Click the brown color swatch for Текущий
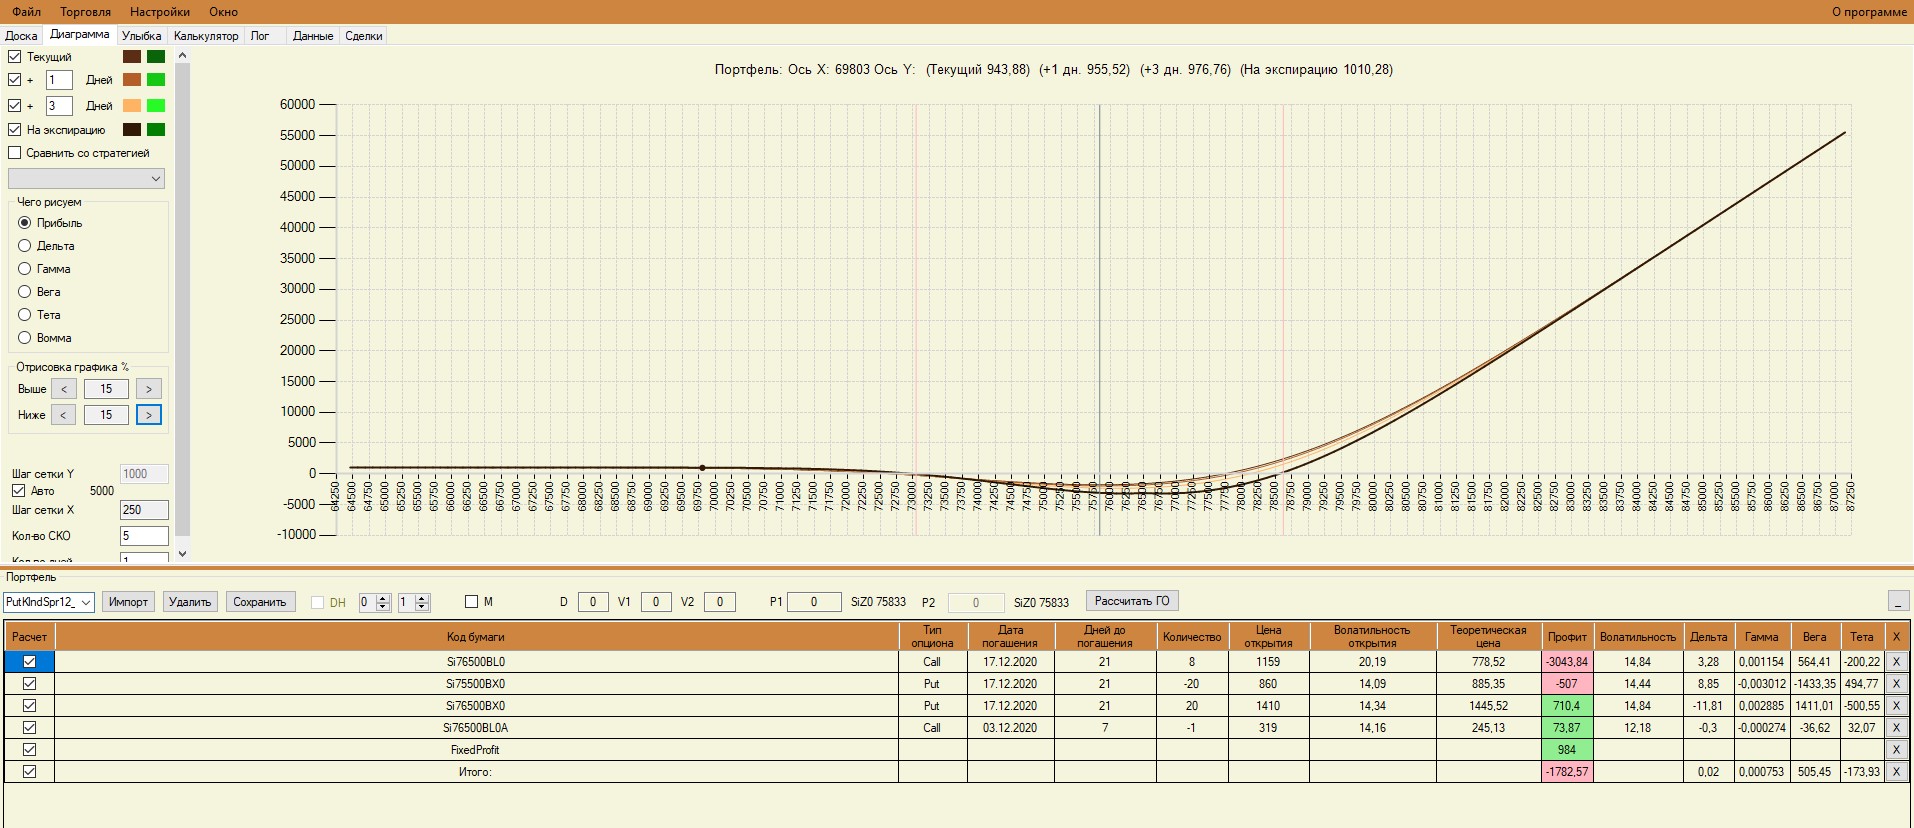 [x=132, y=57]
